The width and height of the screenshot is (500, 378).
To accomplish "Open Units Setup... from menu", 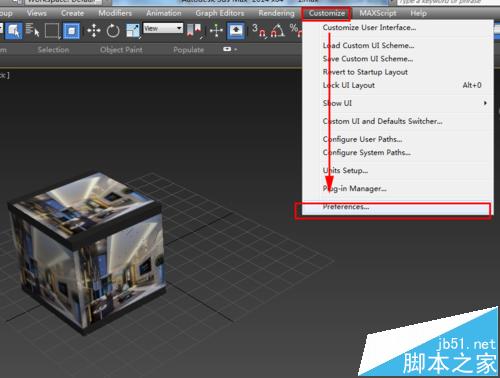I will point(398,171).
